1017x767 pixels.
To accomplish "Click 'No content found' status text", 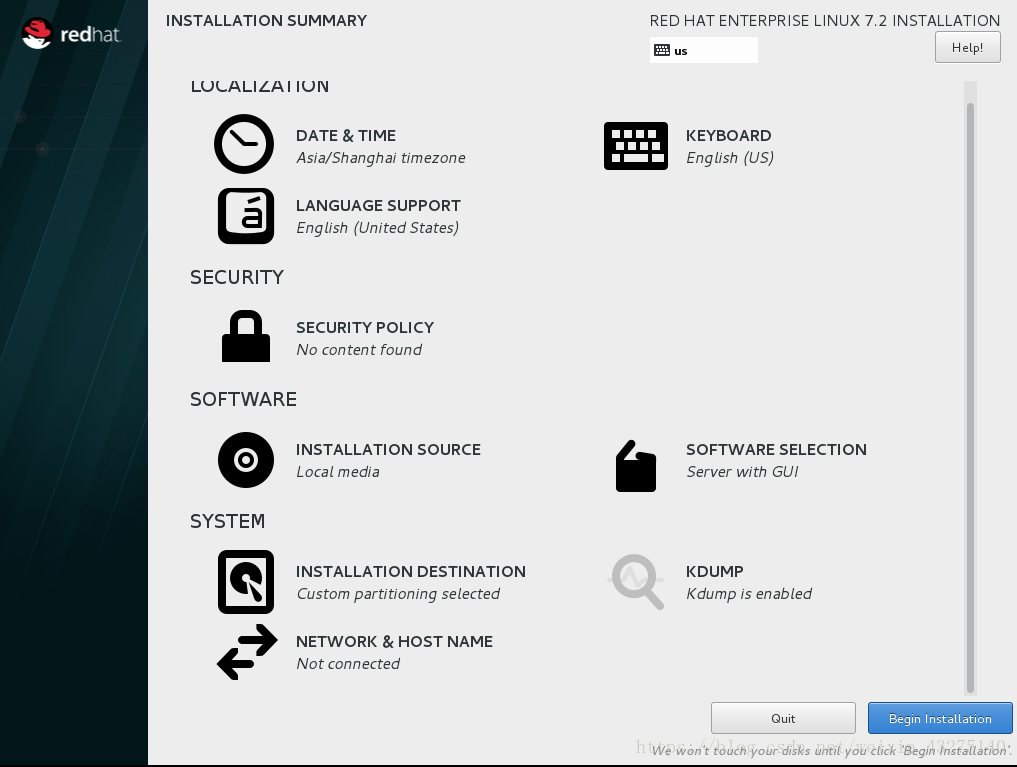I will coord(359,349).
